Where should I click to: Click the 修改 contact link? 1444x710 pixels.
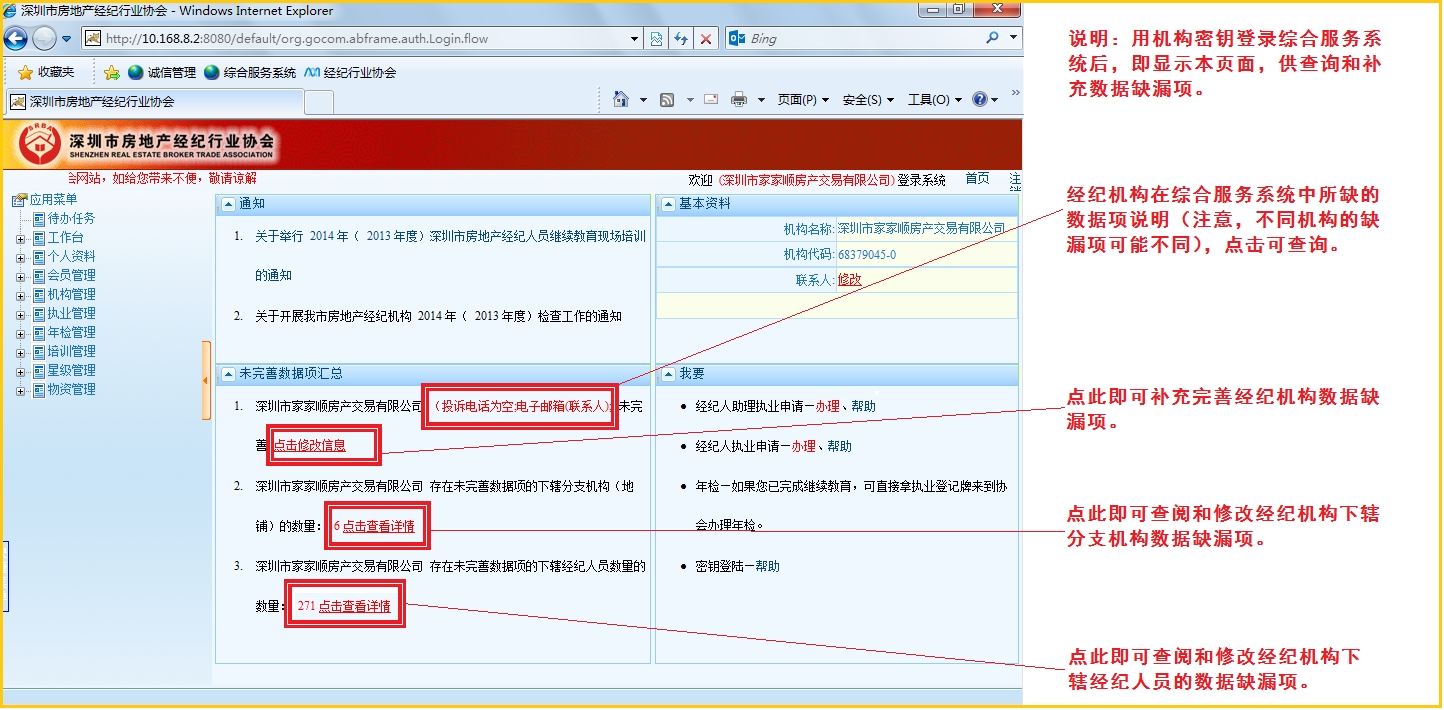pyautogui.click(x=849, y=280)
